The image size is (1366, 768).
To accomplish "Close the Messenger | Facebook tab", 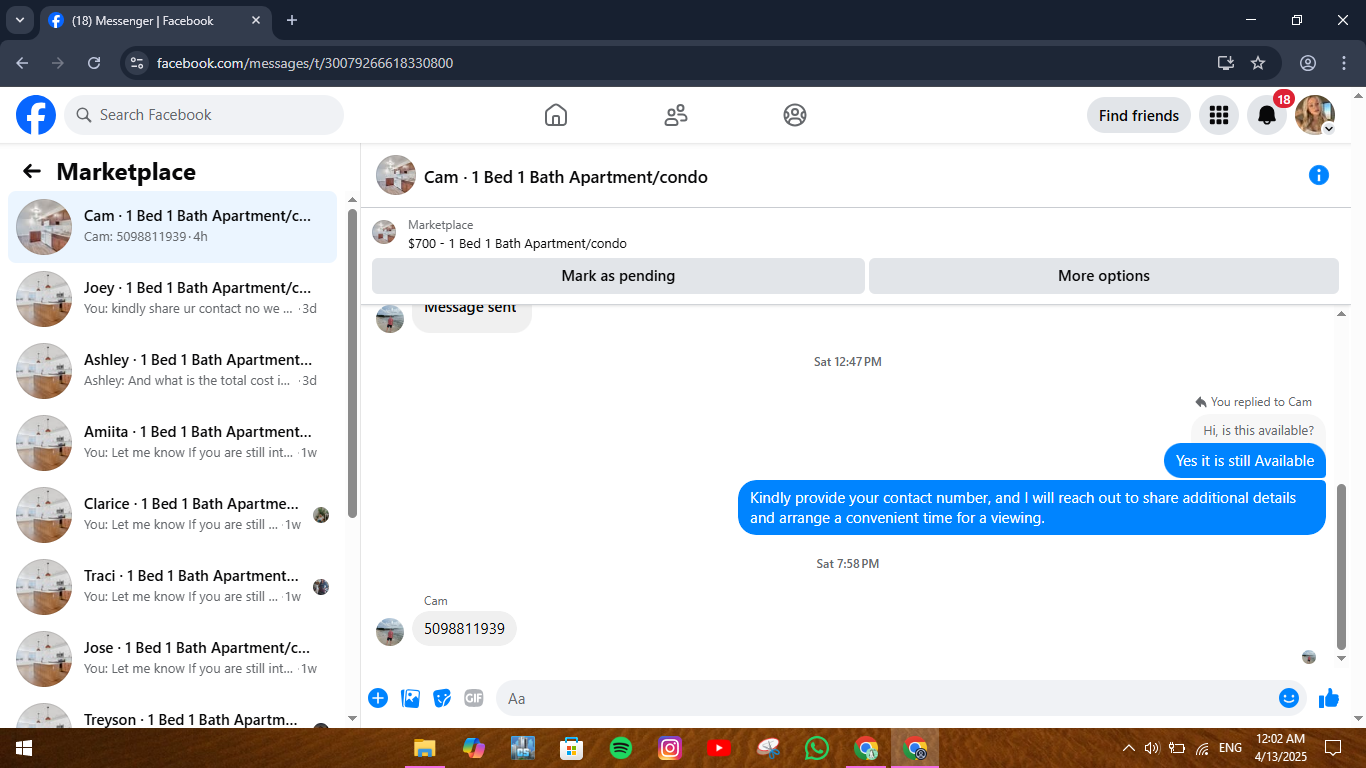I will point(256,20).
